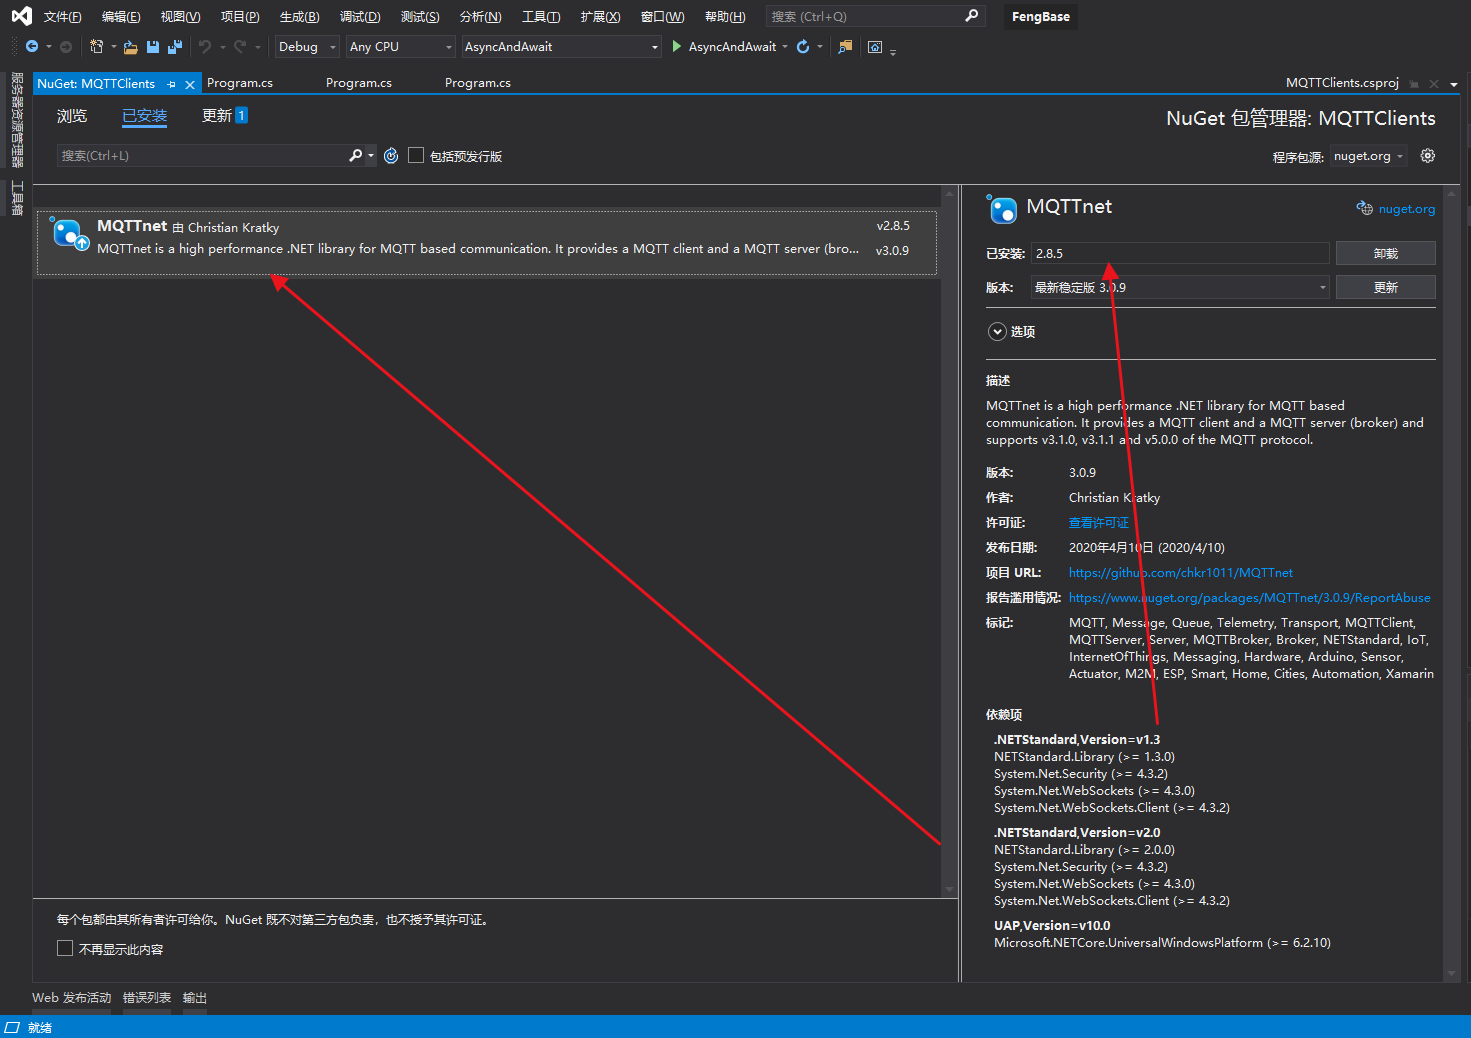
Task: Click the search magnifier in top search box
Action: point(972,16)
